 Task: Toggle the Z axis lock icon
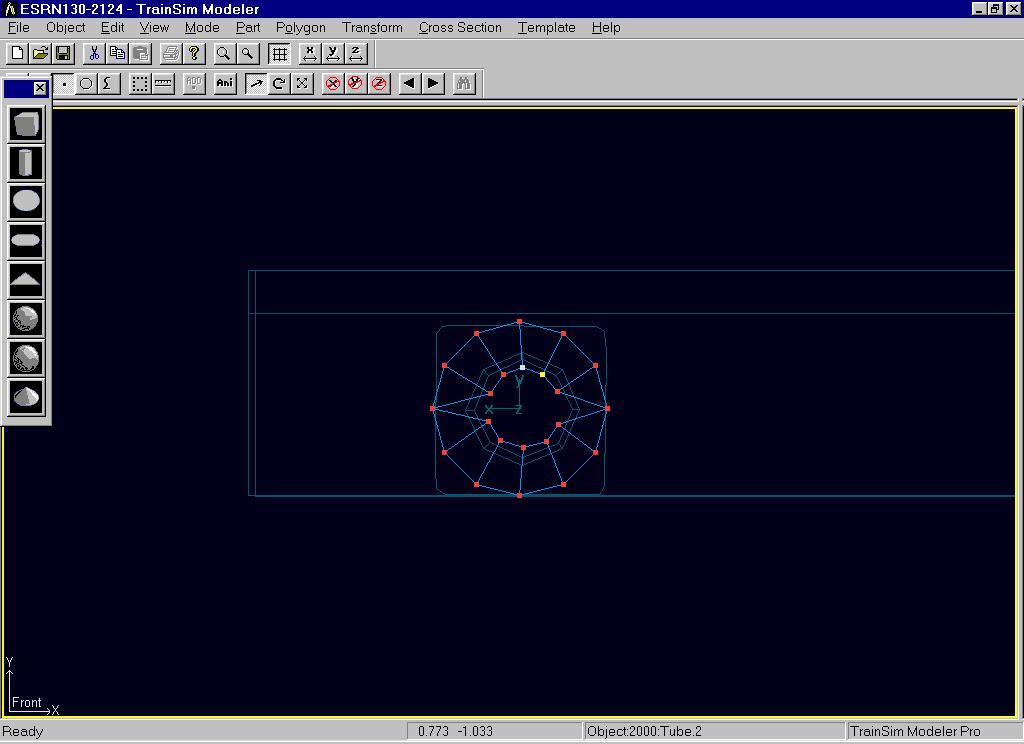379,83
